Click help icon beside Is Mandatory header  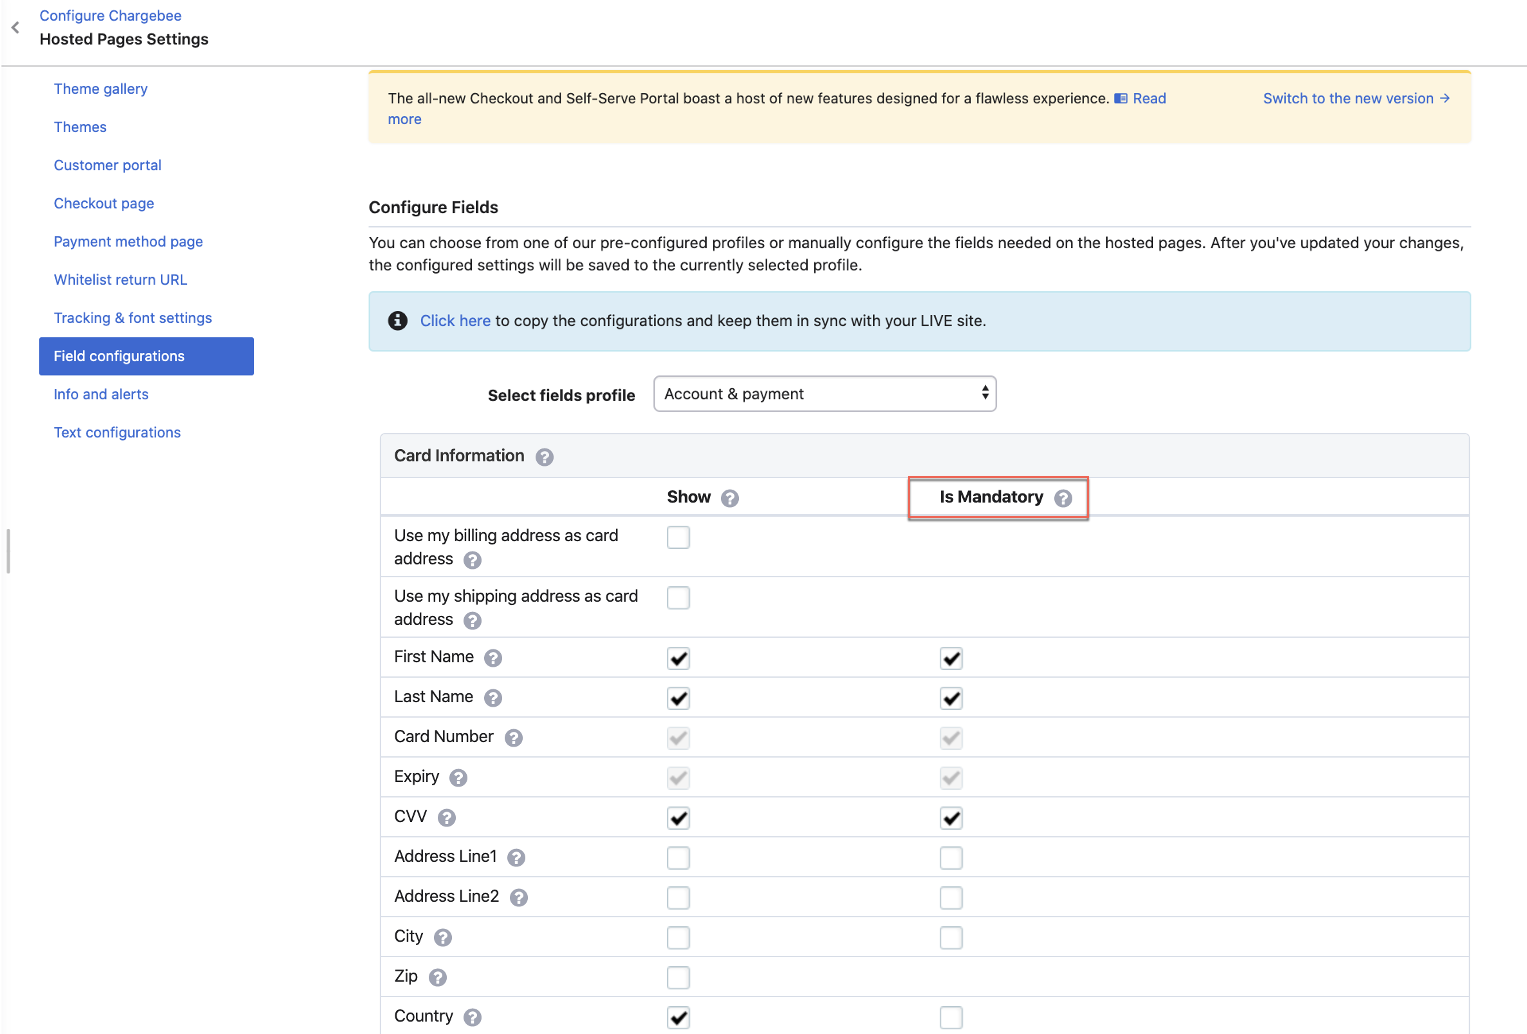(1063, 498)
